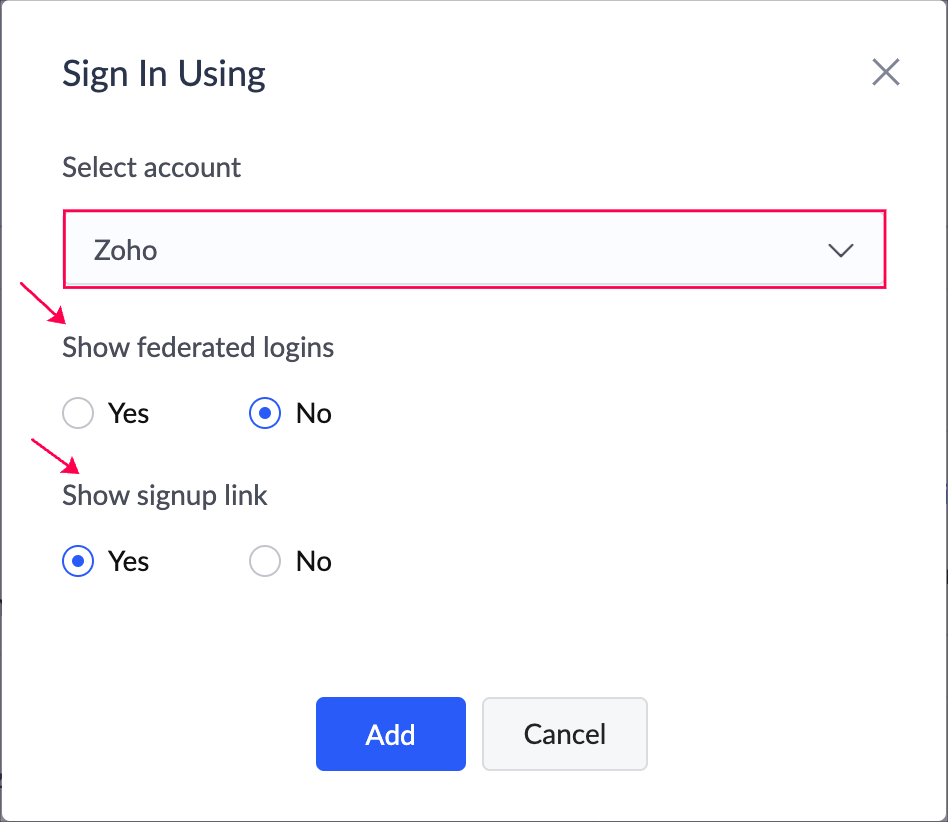Click the Yes label under signup link
Screen dimensions: 948x822
128,561
